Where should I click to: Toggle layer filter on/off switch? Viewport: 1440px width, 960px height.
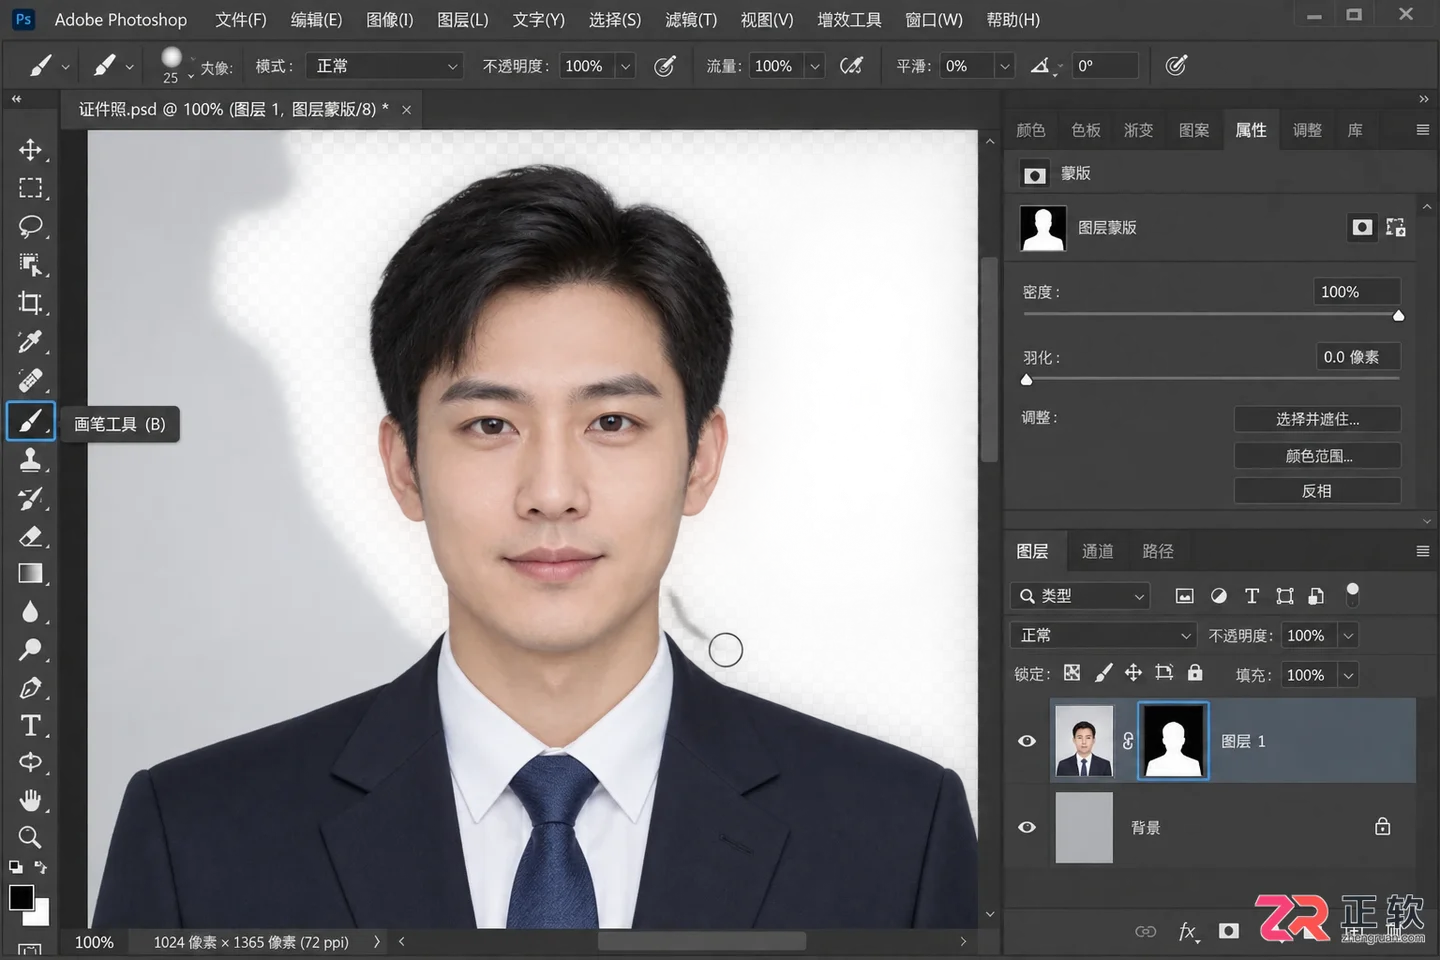coord(1352,595)
